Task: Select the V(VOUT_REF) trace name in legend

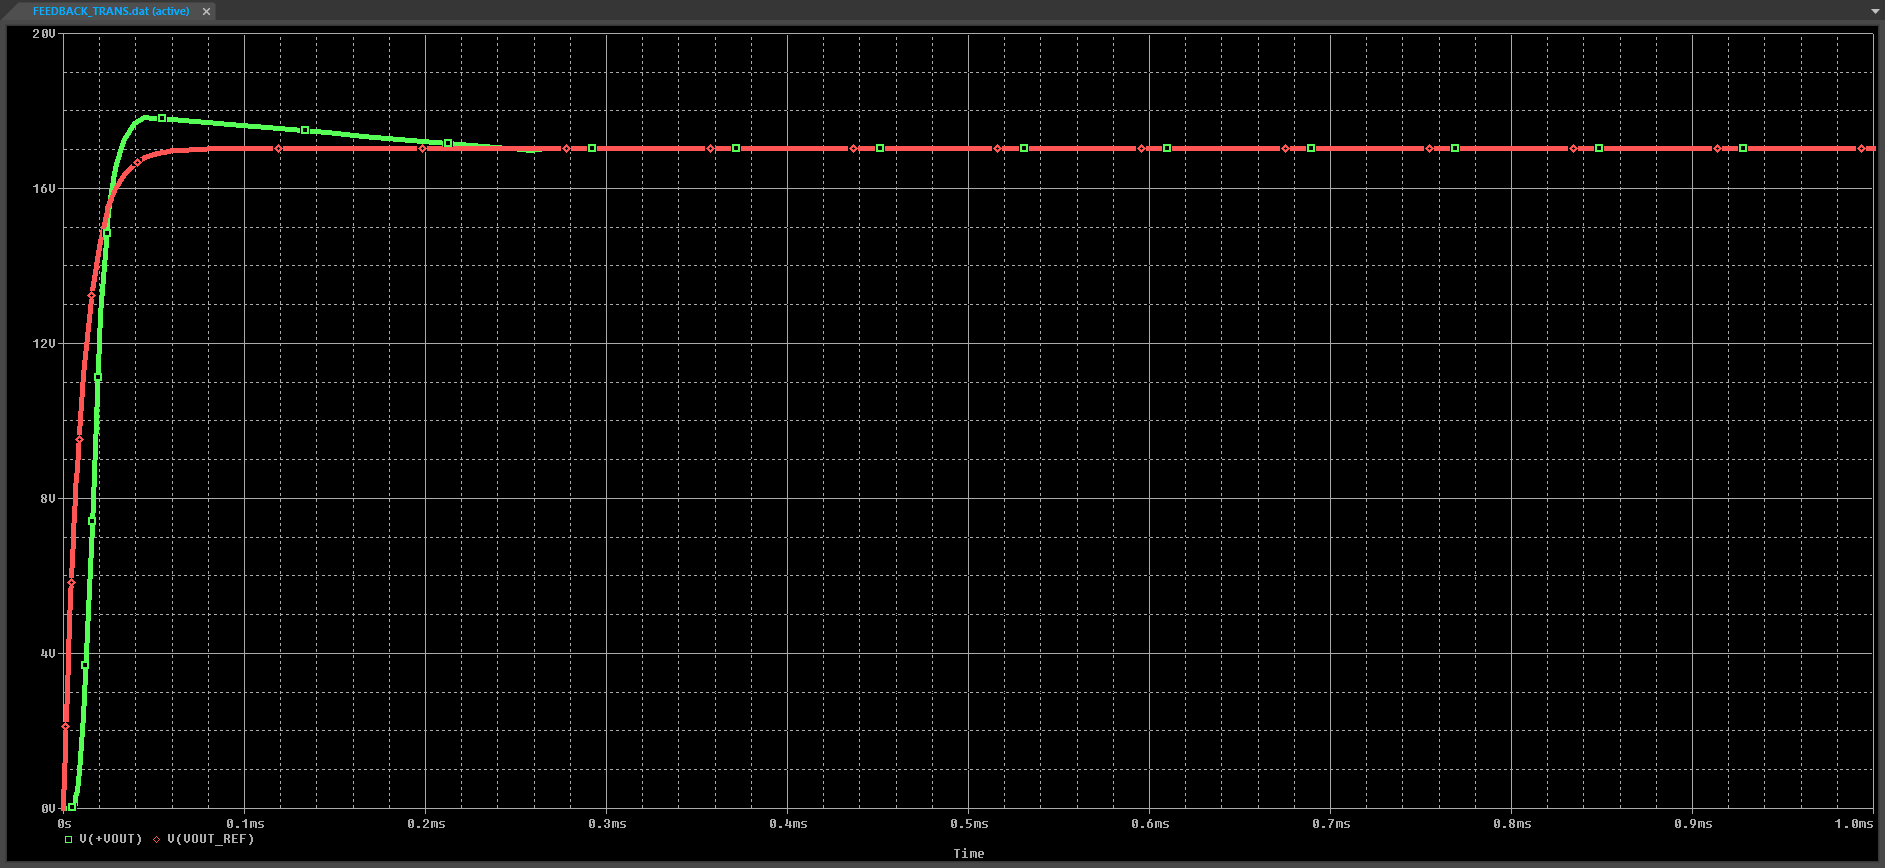Action: [x=210, y=839]
